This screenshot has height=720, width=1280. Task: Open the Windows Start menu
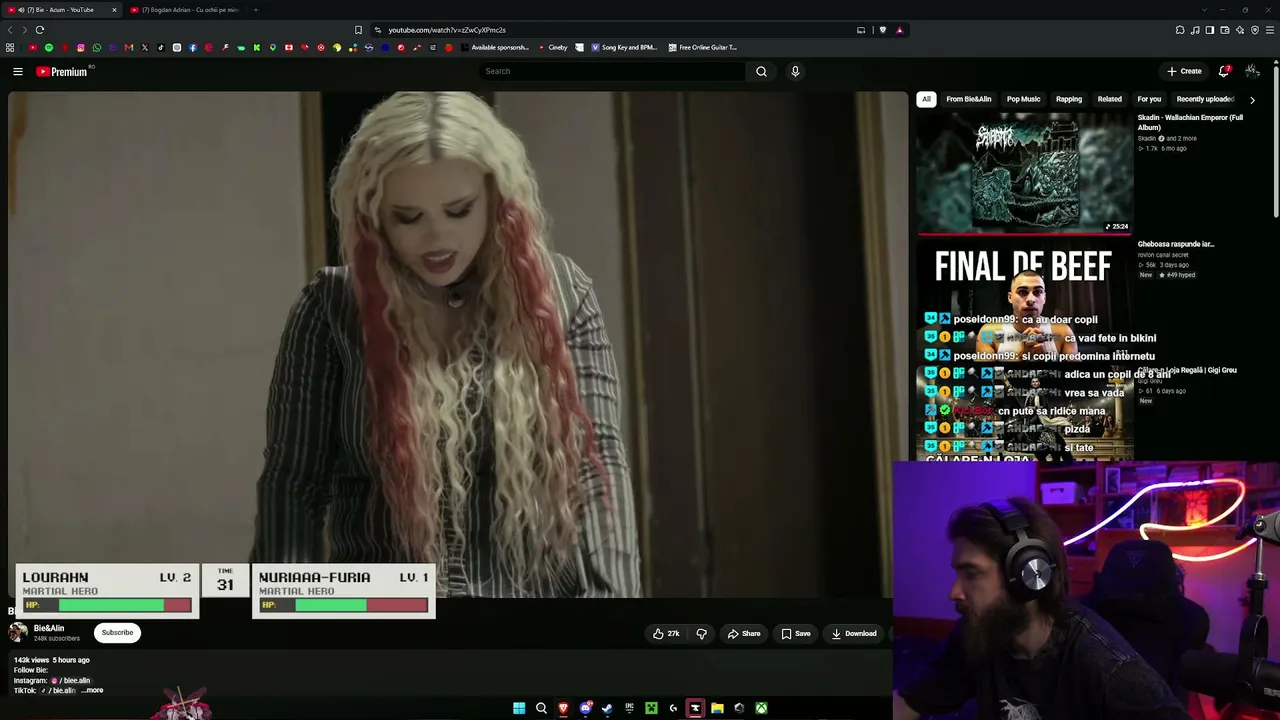[519, 708]
